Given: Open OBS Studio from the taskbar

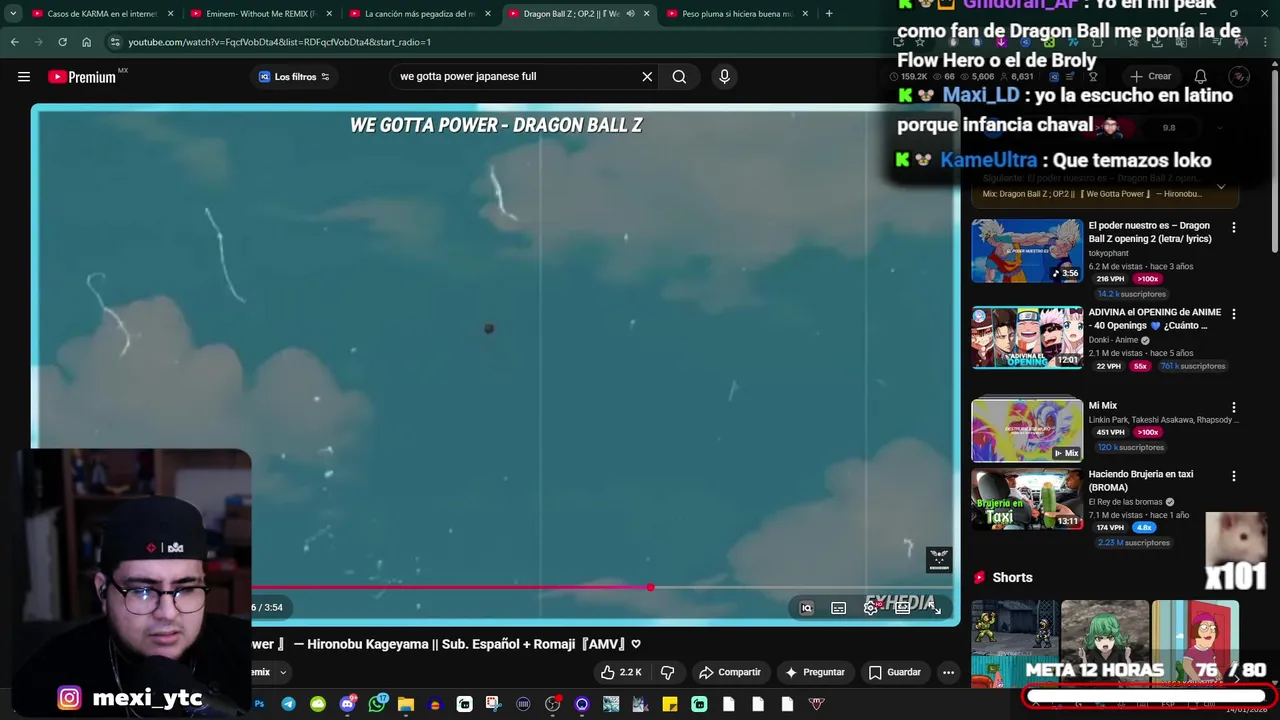Looking at the screenshot, I should click(x=552, y=704).
